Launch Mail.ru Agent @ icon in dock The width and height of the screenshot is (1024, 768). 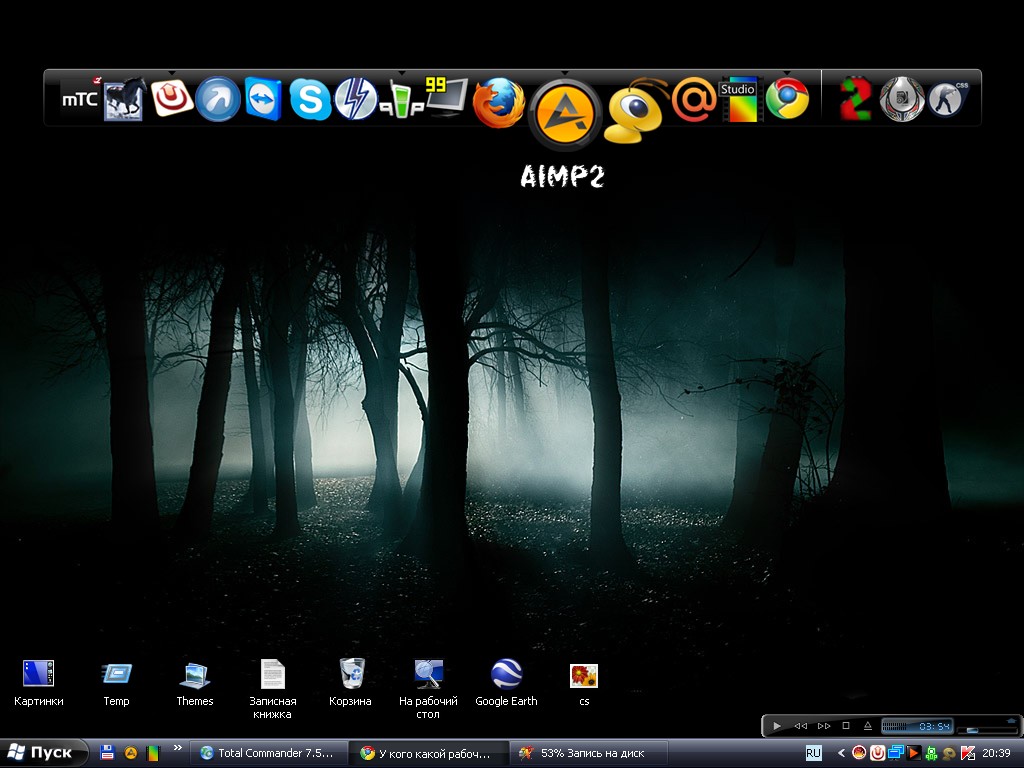(693, 99)
